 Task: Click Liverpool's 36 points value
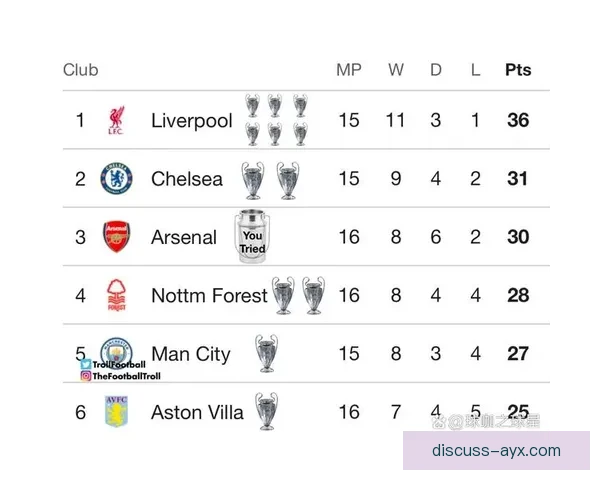tap(518, 121)
